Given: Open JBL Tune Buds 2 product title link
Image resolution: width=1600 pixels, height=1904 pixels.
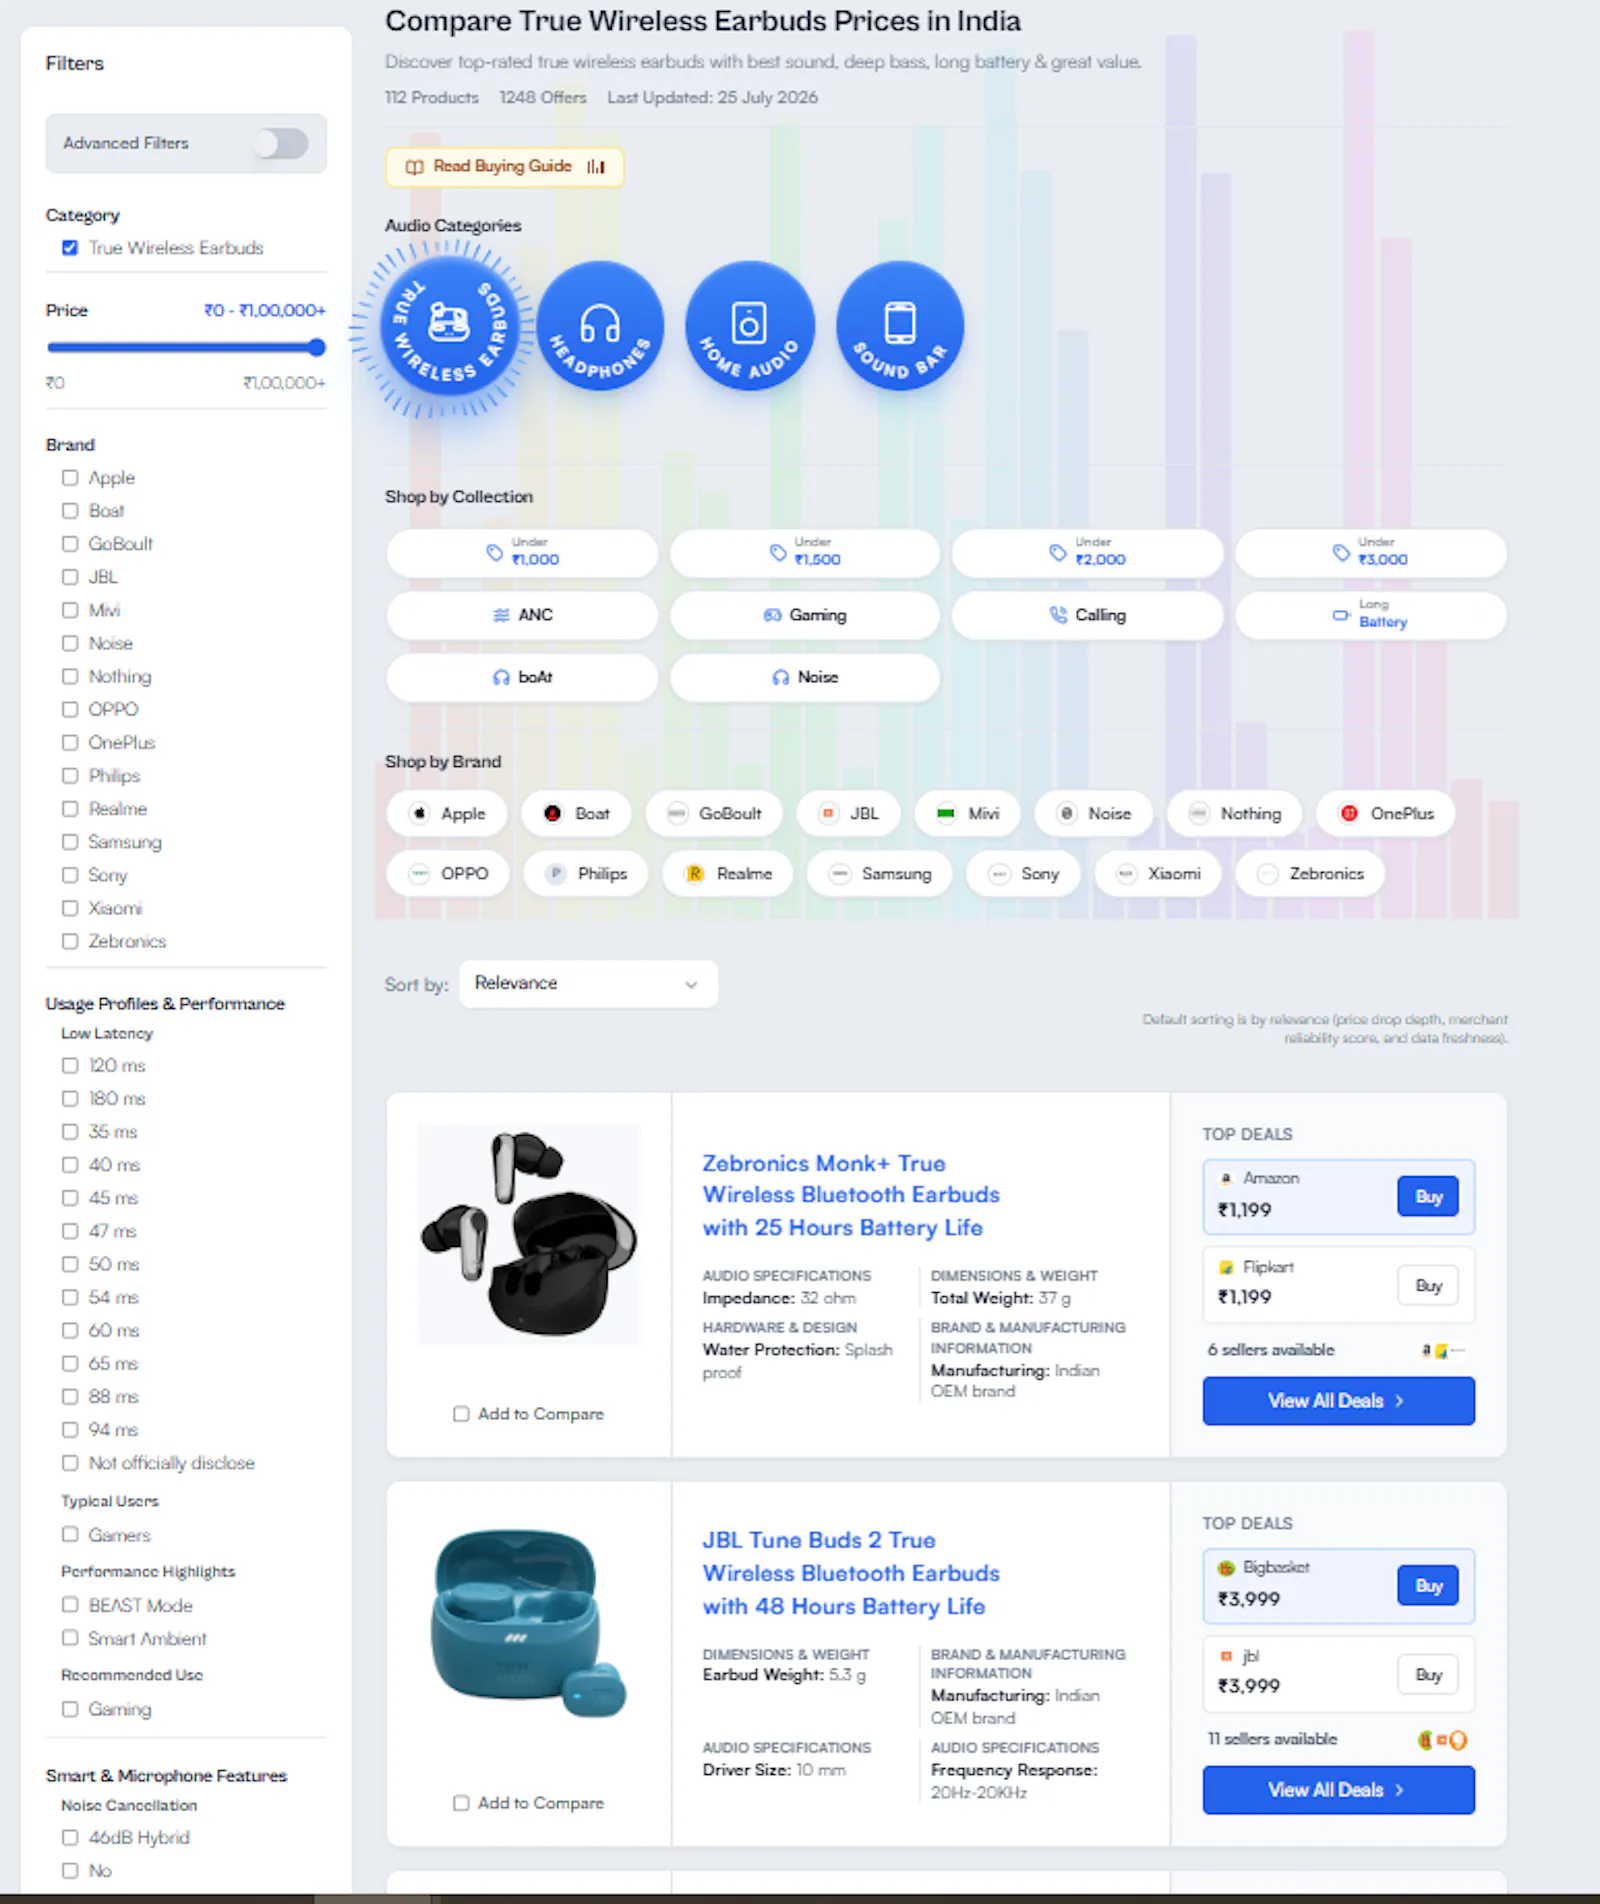Looking at the screenshot, I should pyautogui.click(x=851, y=1573).
